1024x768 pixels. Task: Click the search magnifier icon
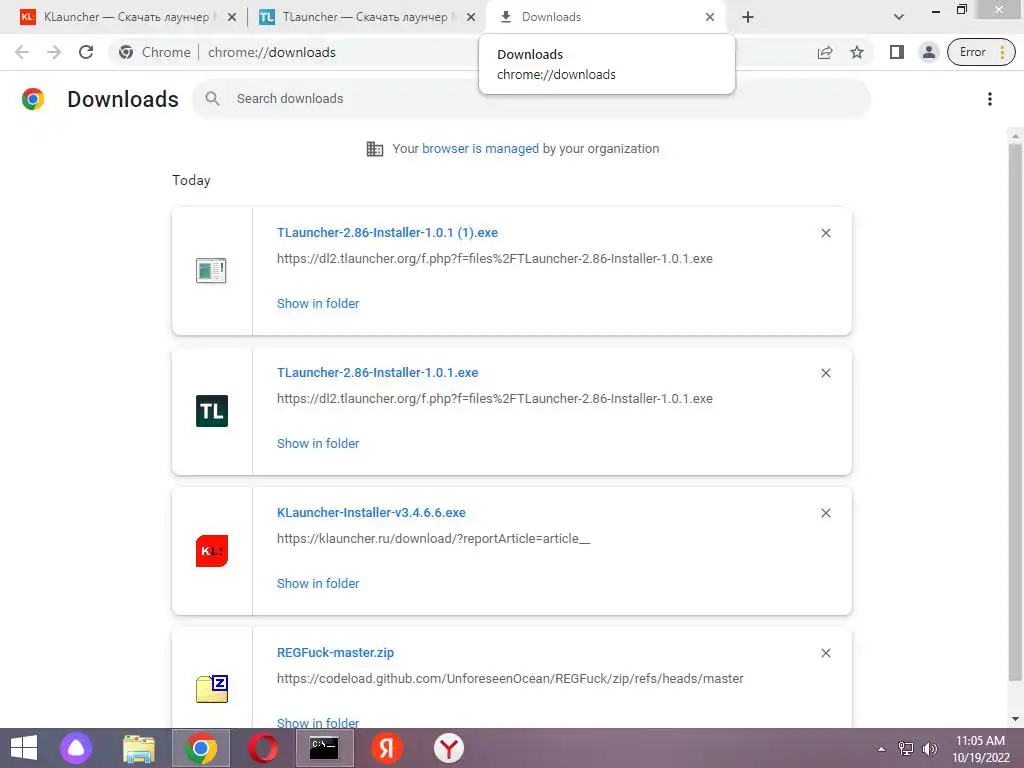pyautogui.click(x=212, y=99)
